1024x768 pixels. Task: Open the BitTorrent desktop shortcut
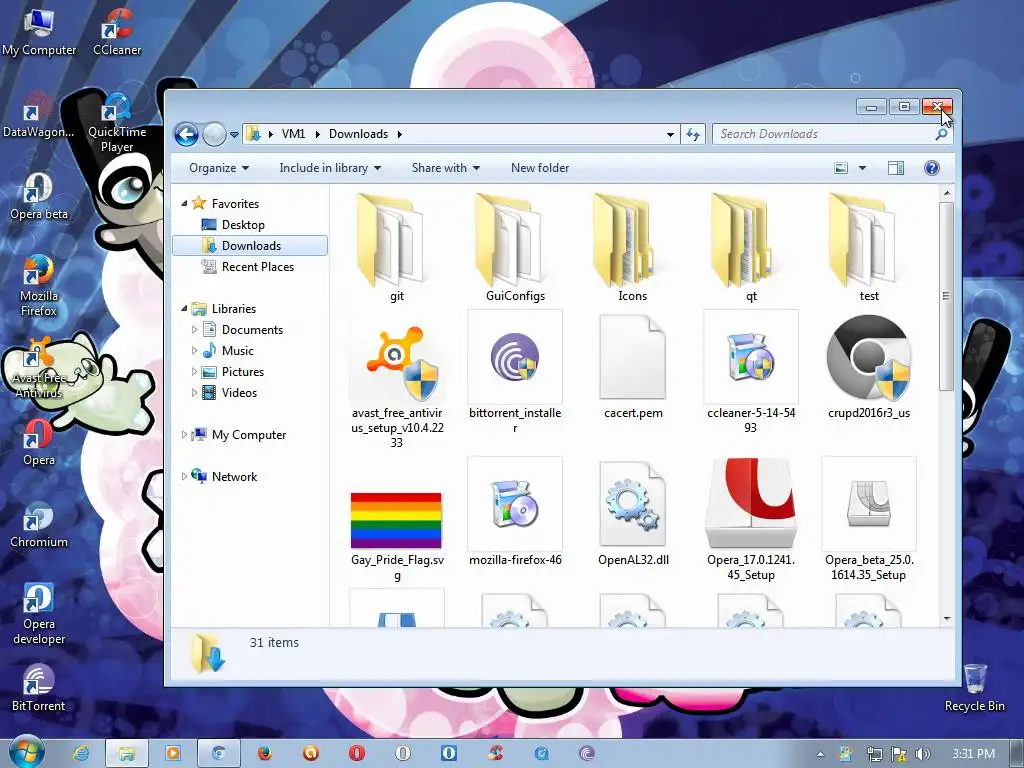[39, 688]
